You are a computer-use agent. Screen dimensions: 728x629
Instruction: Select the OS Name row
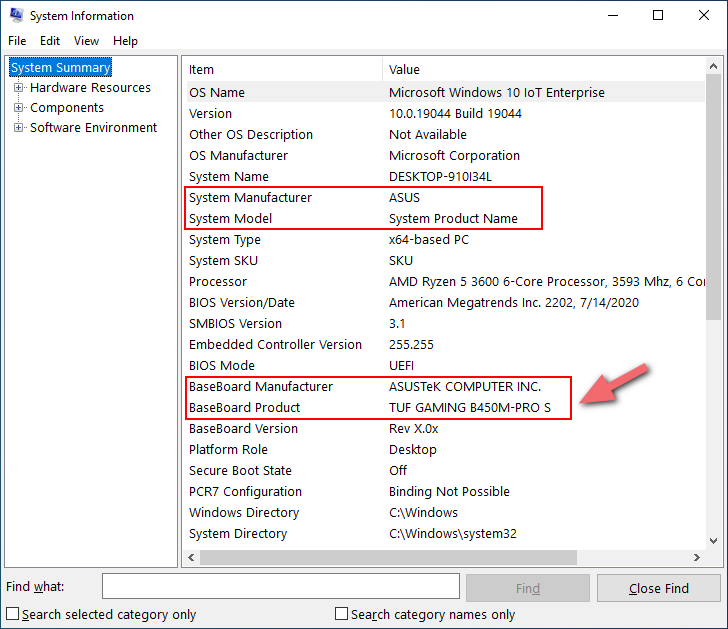[446, 92]
